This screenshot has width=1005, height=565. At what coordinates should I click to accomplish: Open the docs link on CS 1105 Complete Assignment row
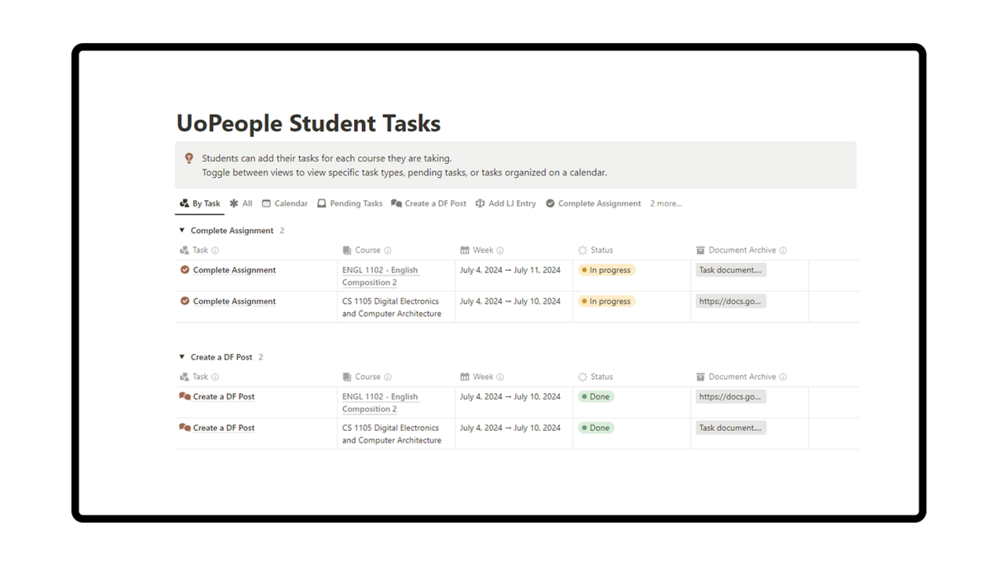click(730, 301)
